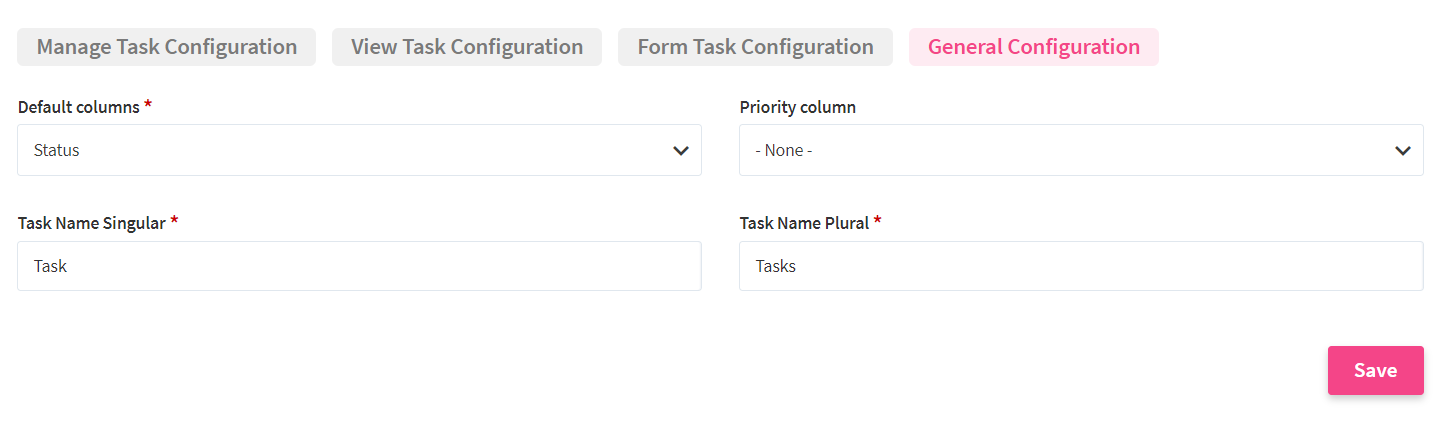The width and height of the screenshot is (1441, 431).
Task: Save the general configuration
Action: coord(1375,370)
